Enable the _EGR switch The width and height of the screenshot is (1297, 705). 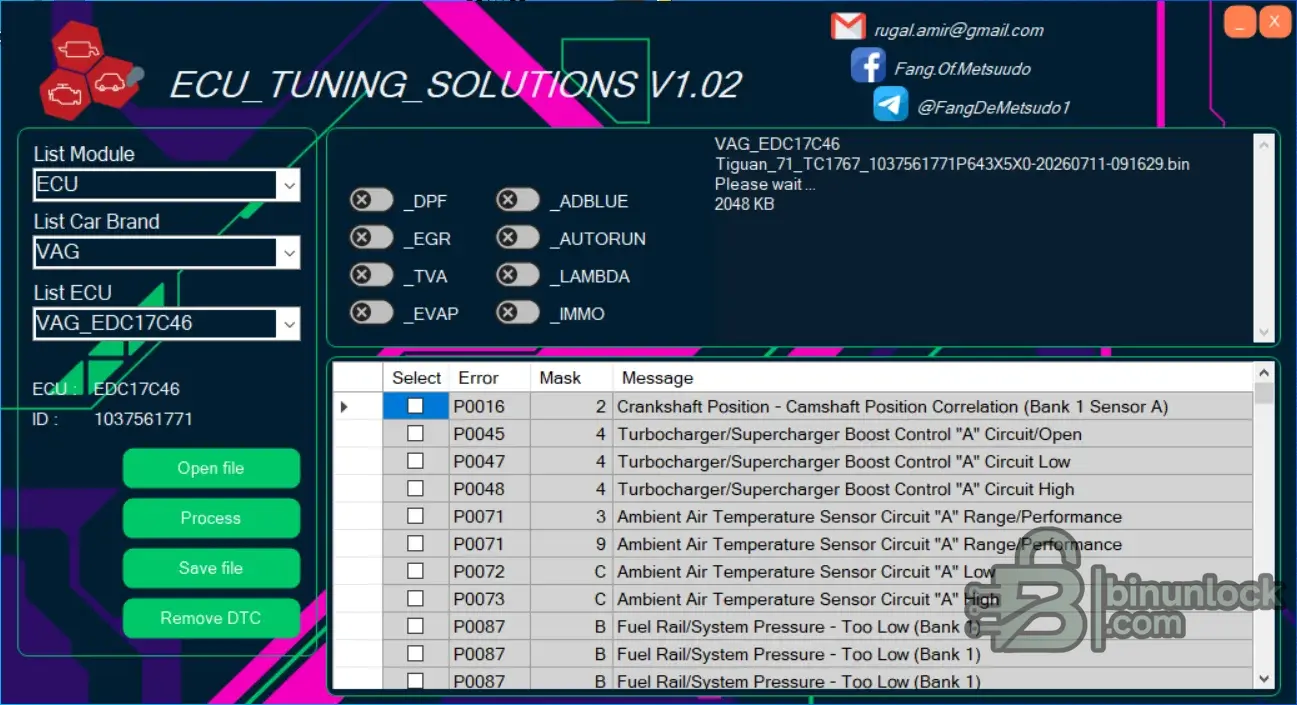click(372, 238)
